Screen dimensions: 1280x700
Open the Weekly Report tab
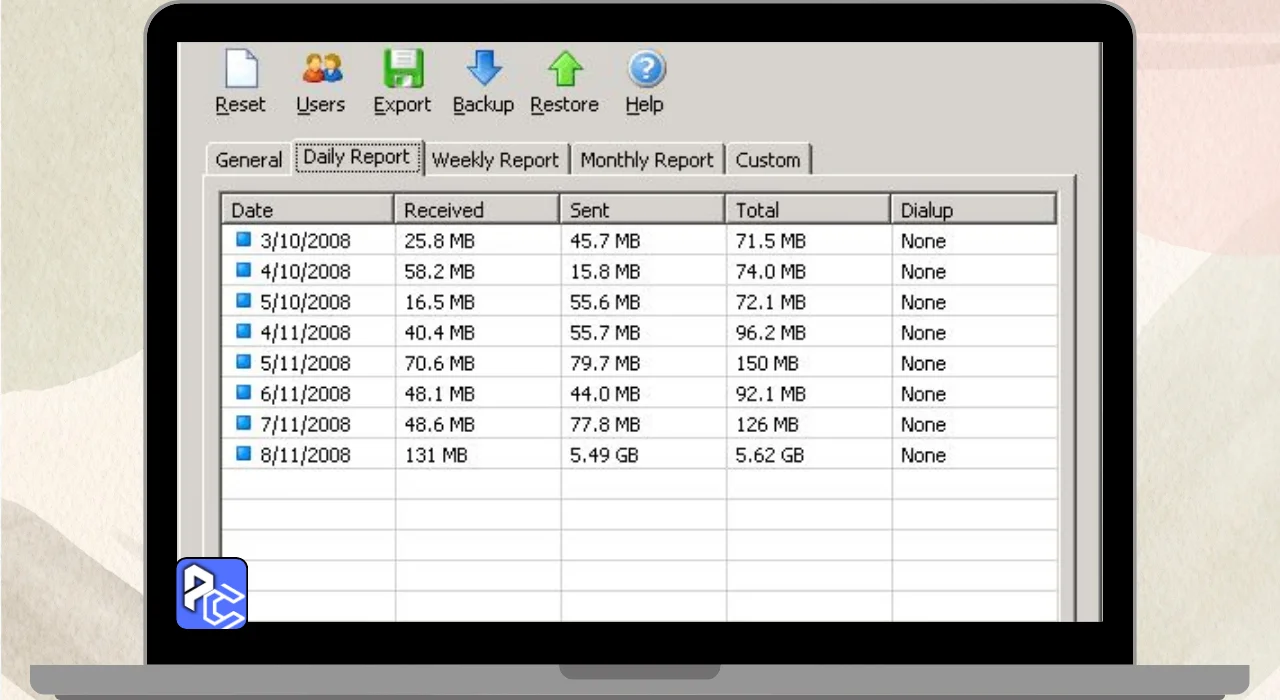pyautogui.click(x=495, y=160)
